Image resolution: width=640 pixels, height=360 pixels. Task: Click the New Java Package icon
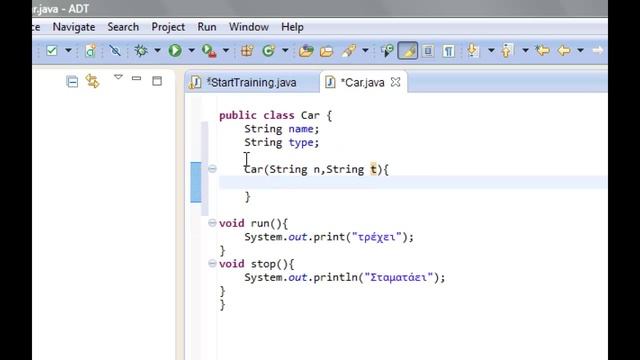[247, 51]
